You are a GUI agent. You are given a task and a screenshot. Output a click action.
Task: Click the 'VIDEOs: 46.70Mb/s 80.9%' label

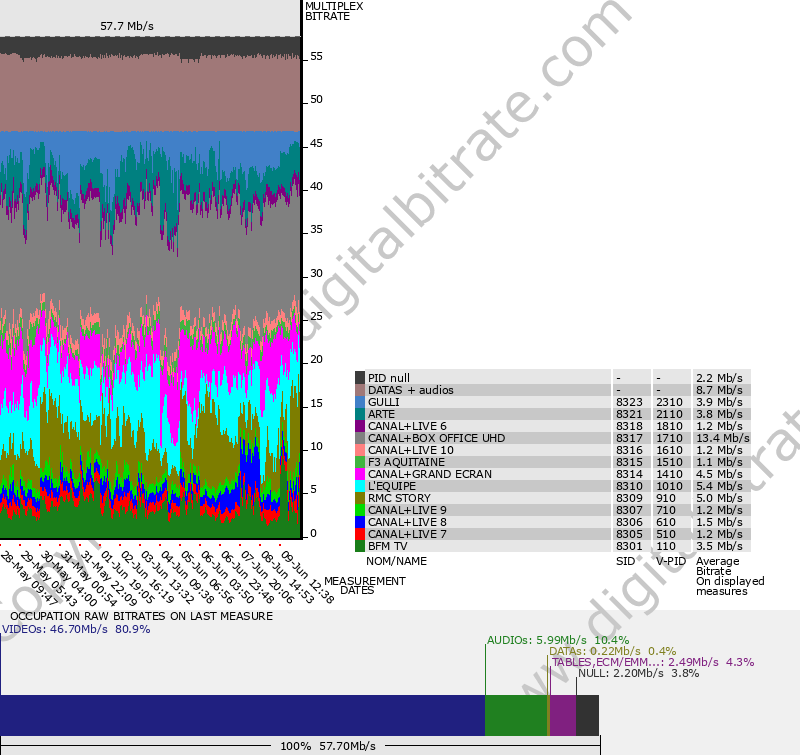tap(76, 629)
